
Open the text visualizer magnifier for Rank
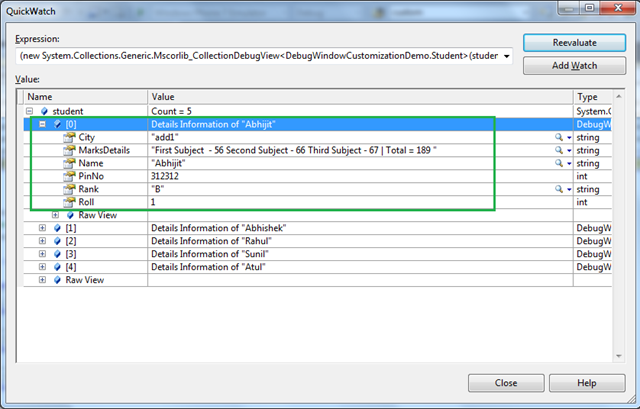click(558, 189)
